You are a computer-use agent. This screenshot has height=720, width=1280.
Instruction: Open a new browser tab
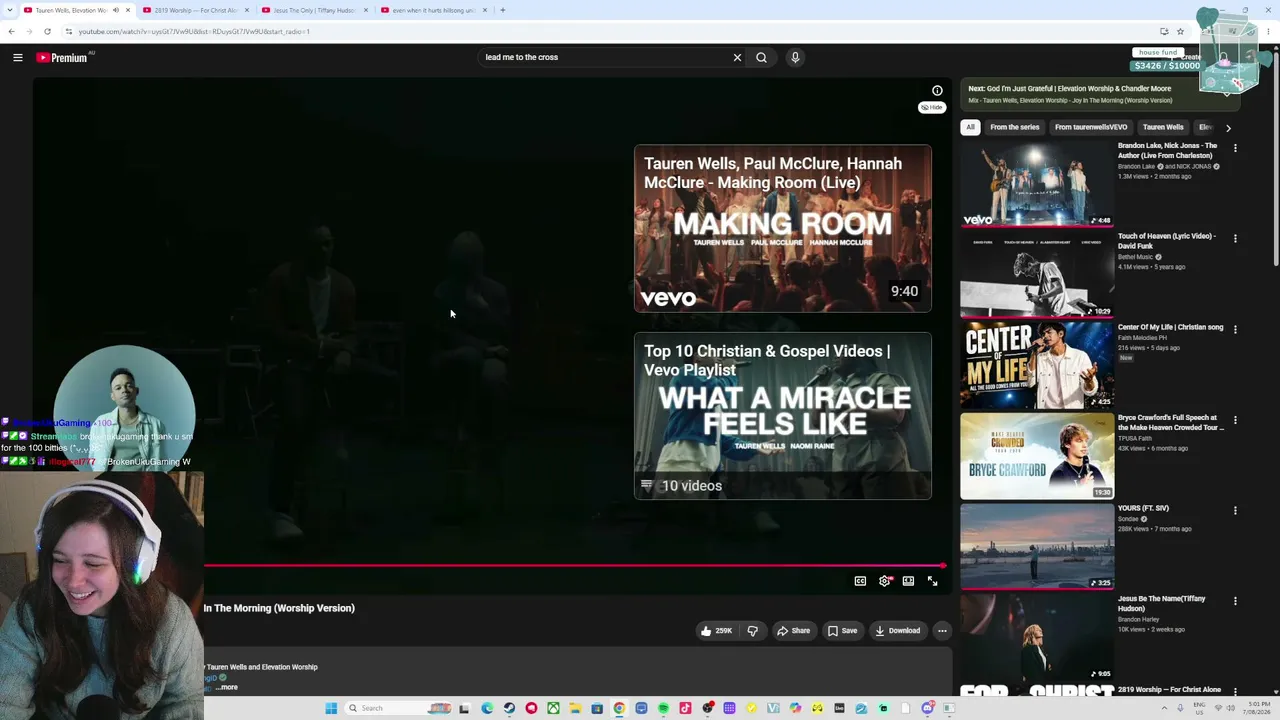pyautogui.click(x=503, y=10)
